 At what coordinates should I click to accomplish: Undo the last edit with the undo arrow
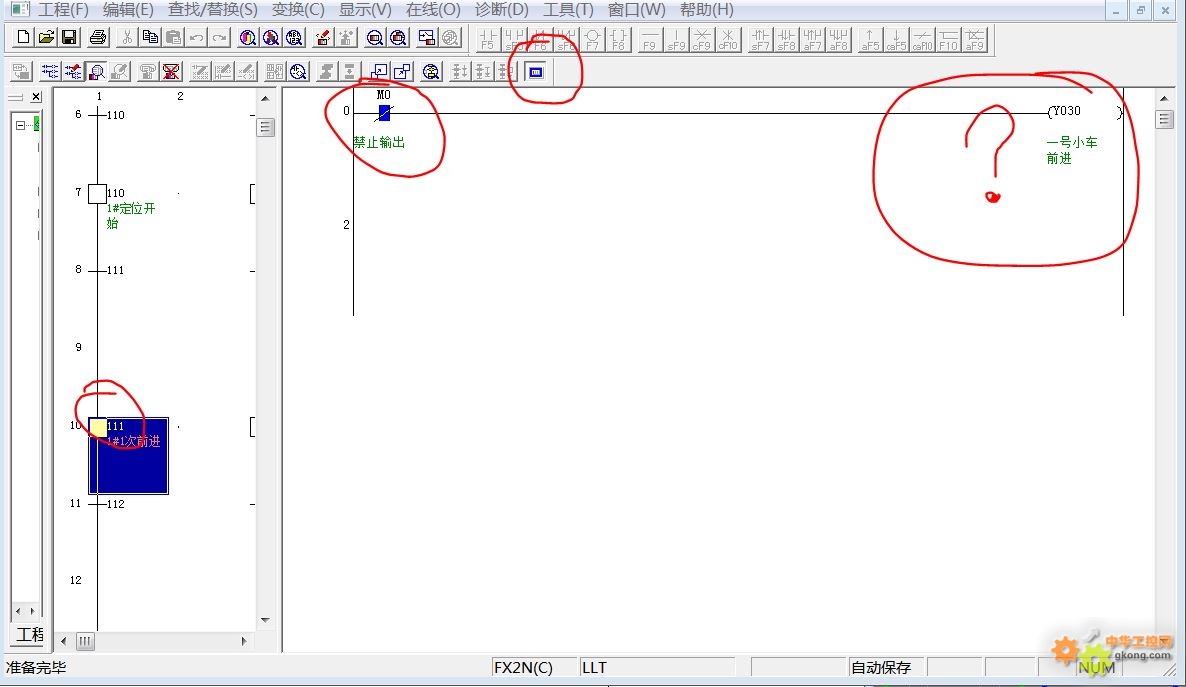tap(196, 37)
